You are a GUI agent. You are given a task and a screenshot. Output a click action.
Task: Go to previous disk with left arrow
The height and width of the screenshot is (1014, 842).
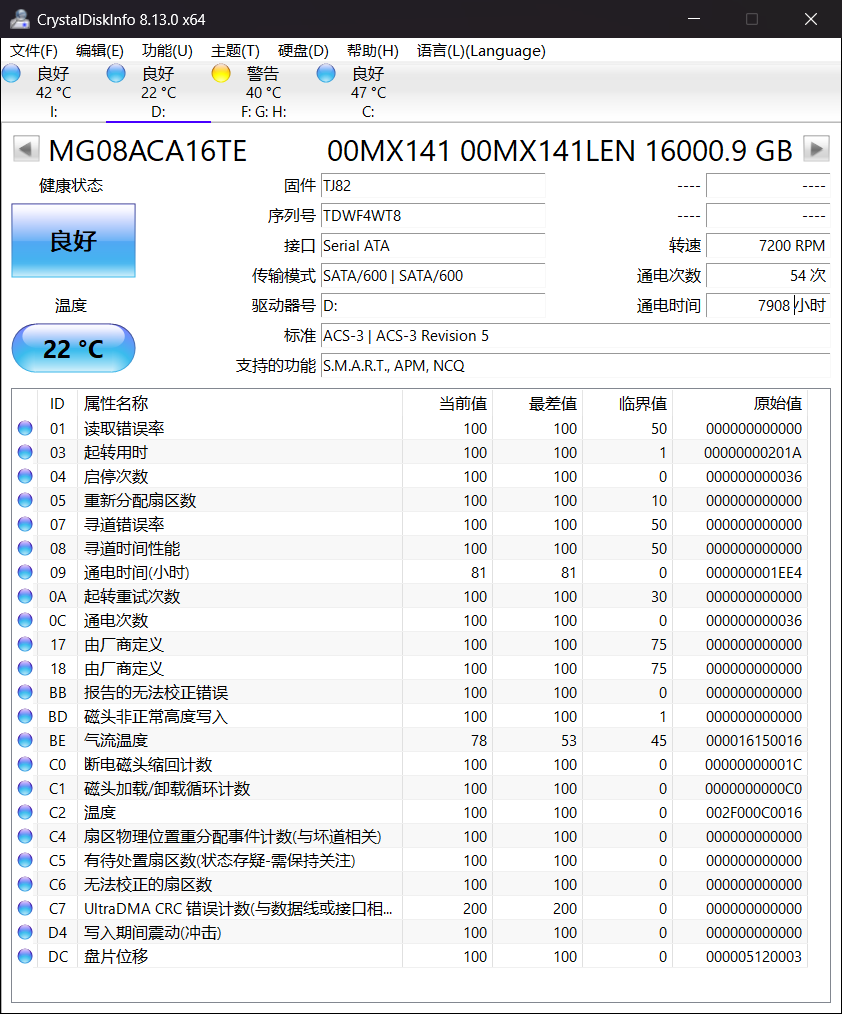(x=25, y=150)
